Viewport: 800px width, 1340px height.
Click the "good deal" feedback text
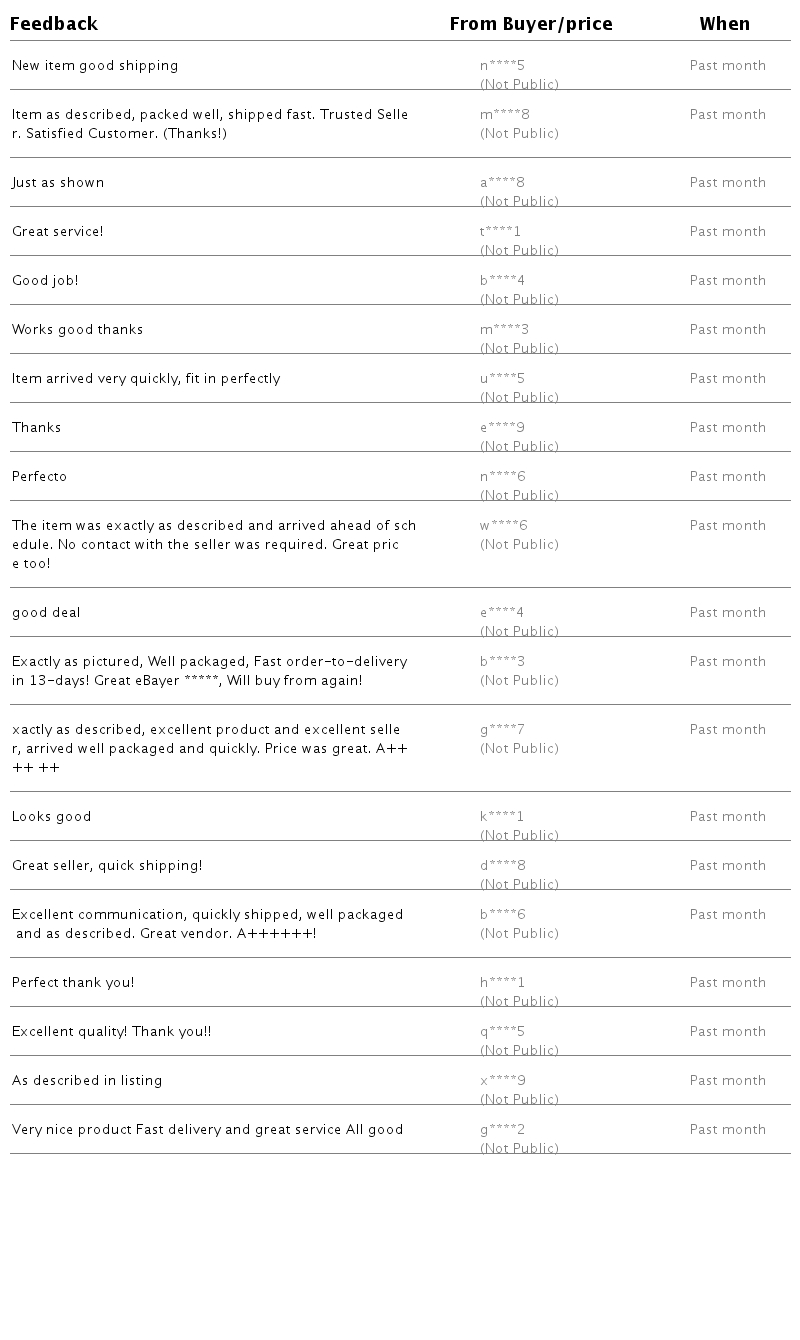coord(46,613)
